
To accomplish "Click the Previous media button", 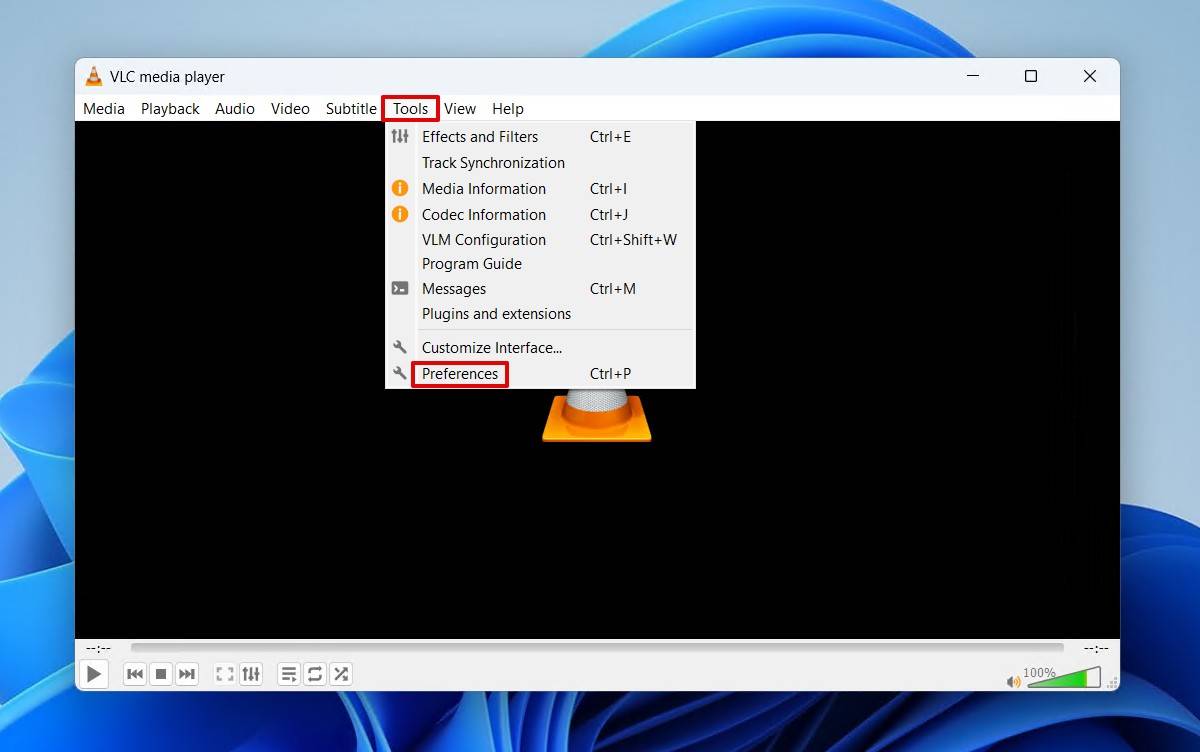I will [135, 674].
